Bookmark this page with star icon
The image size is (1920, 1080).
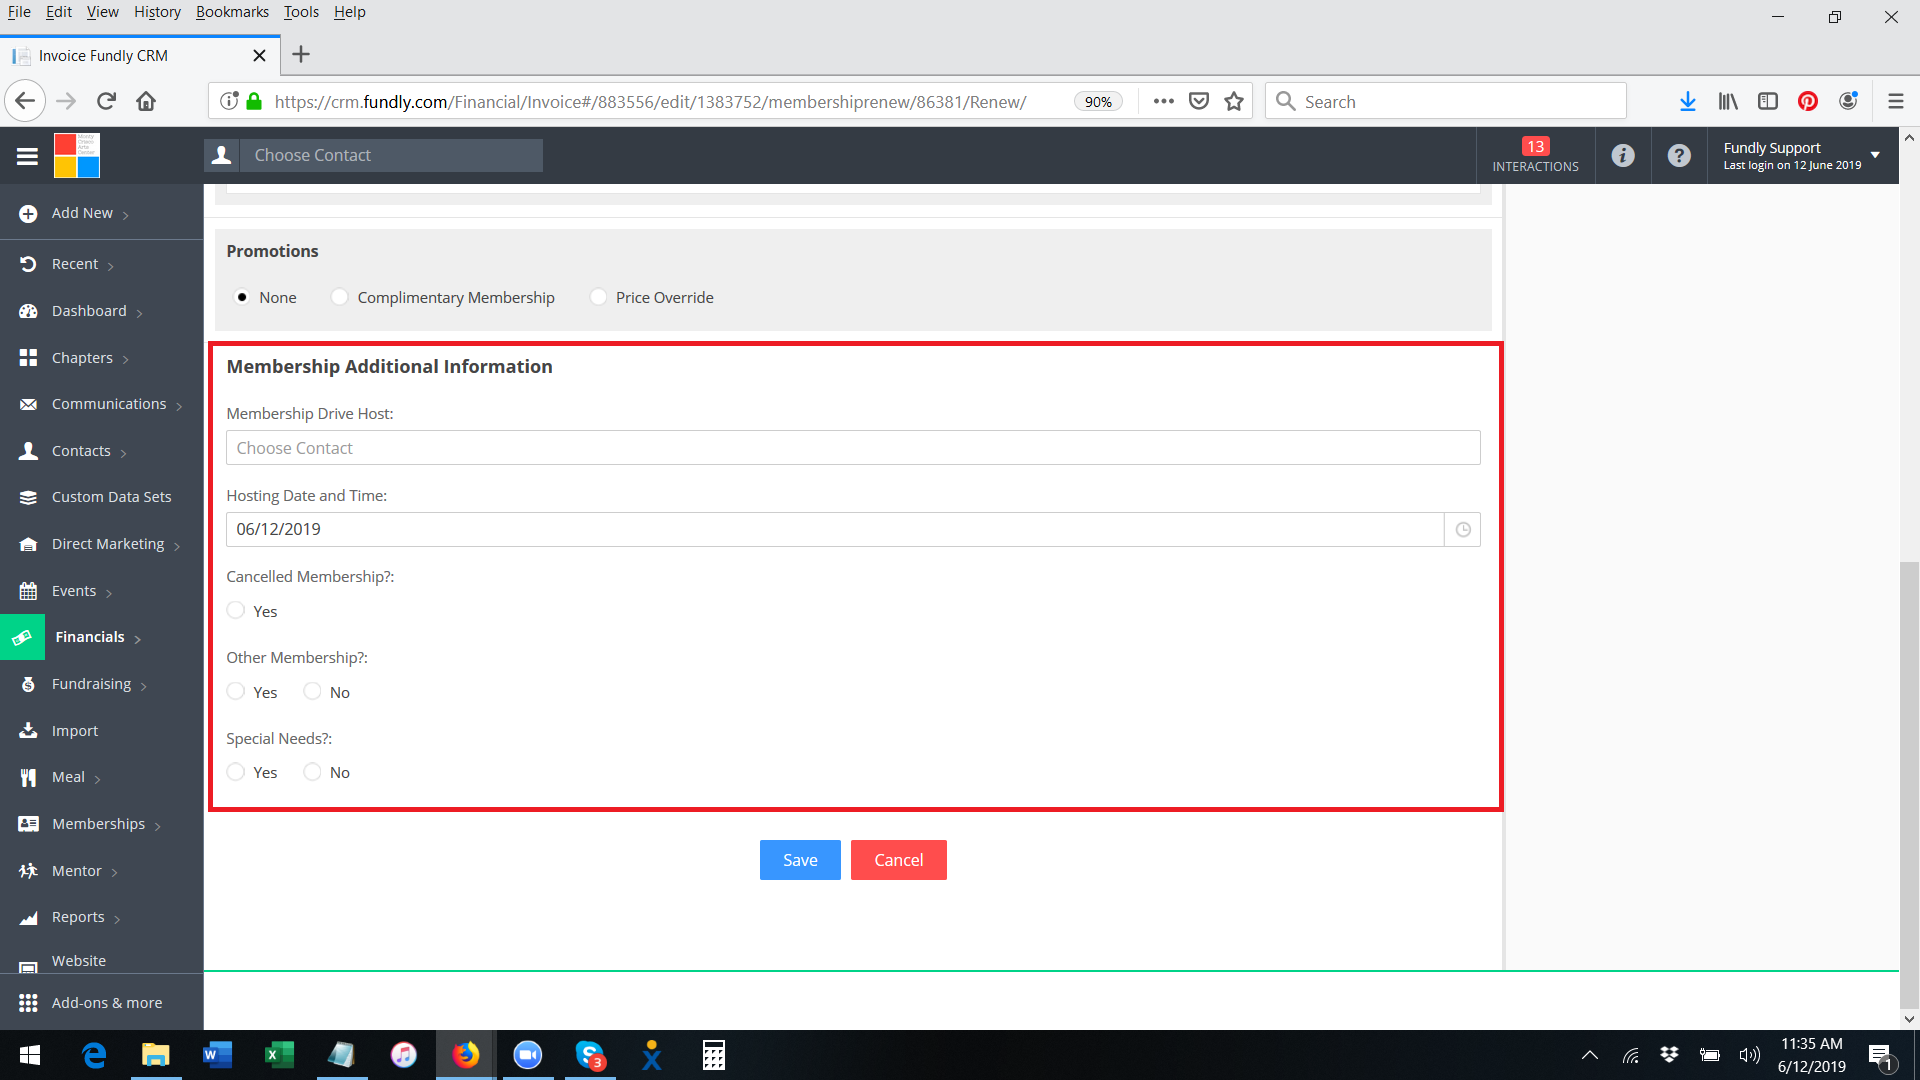1234,101
